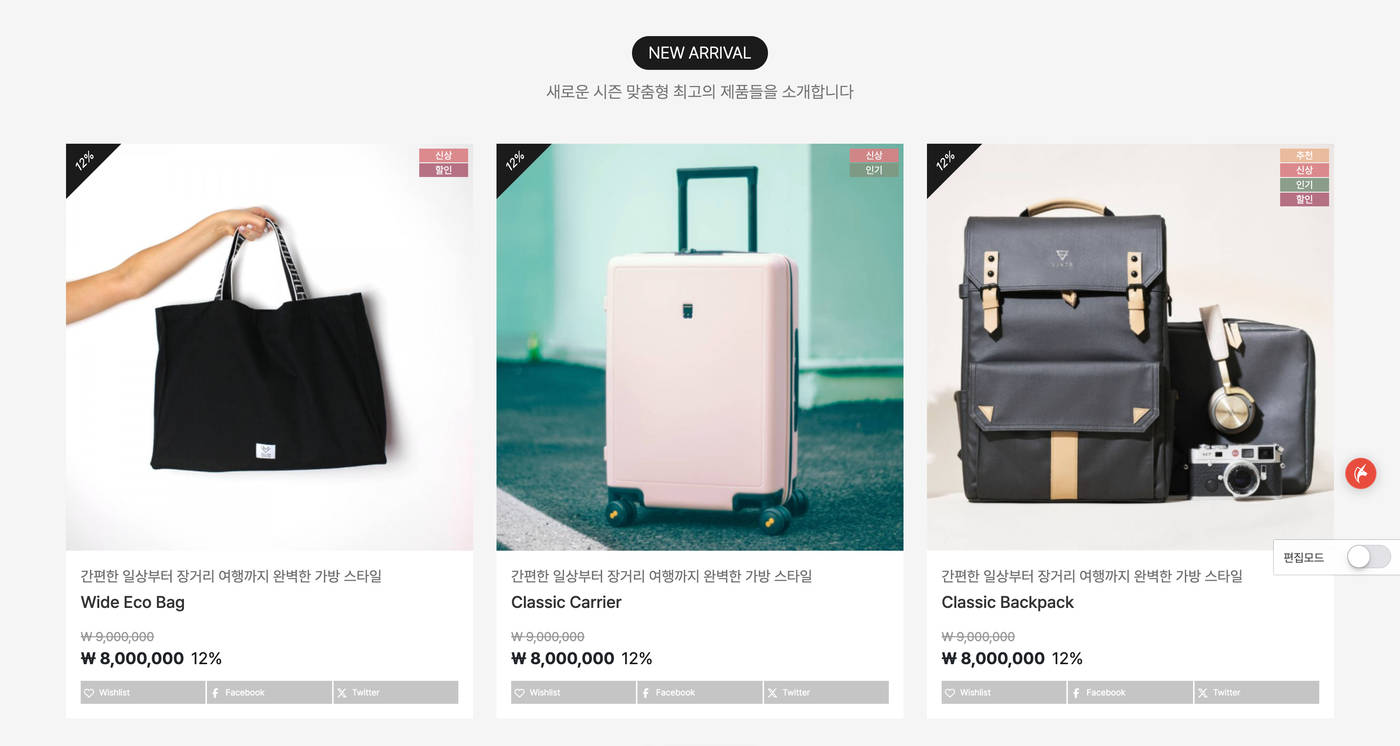Share Classic Backpack on Twitter
Screen dimensions: 1400x746
click(1257, 692)
